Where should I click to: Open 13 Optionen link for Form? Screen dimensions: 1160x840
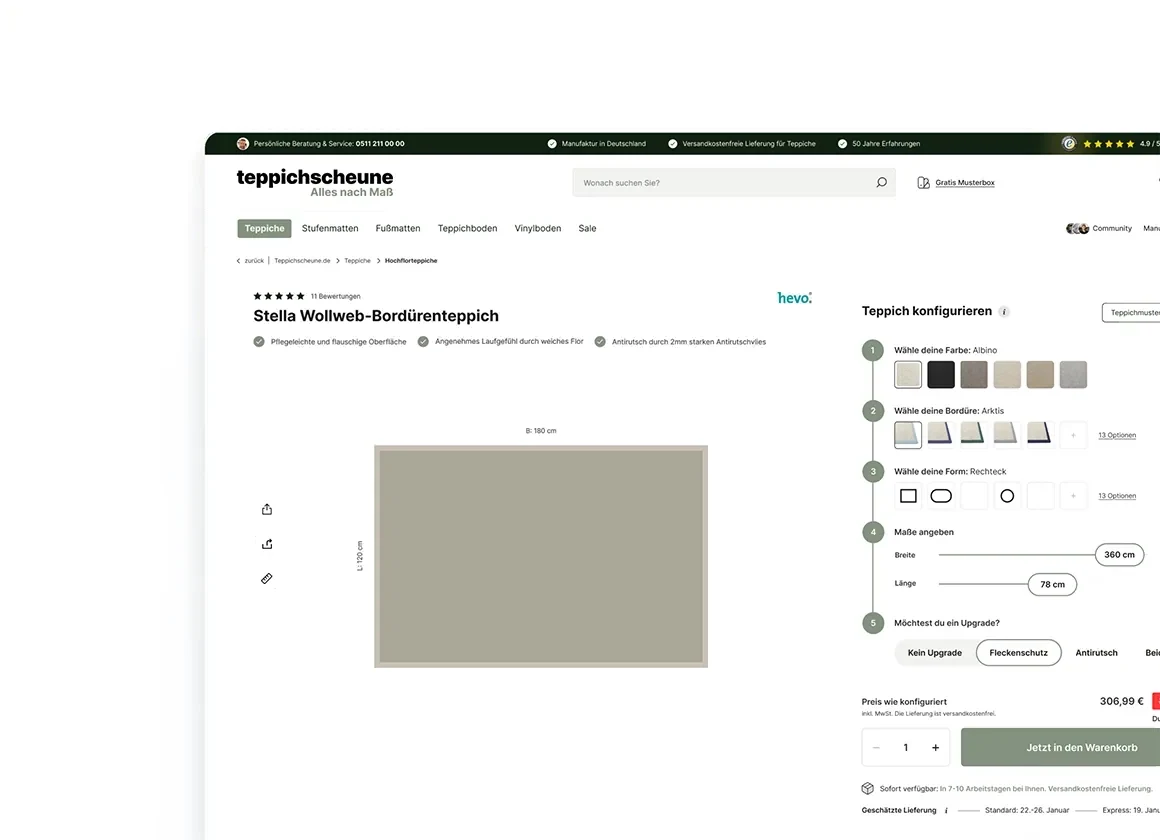pyautogui.click(x=1117, y=496)
